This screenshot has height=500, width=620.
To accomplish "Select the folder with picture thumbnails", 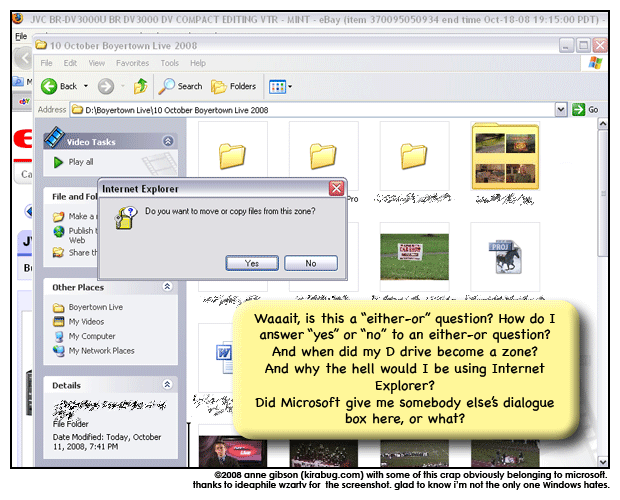I will 505,156.
